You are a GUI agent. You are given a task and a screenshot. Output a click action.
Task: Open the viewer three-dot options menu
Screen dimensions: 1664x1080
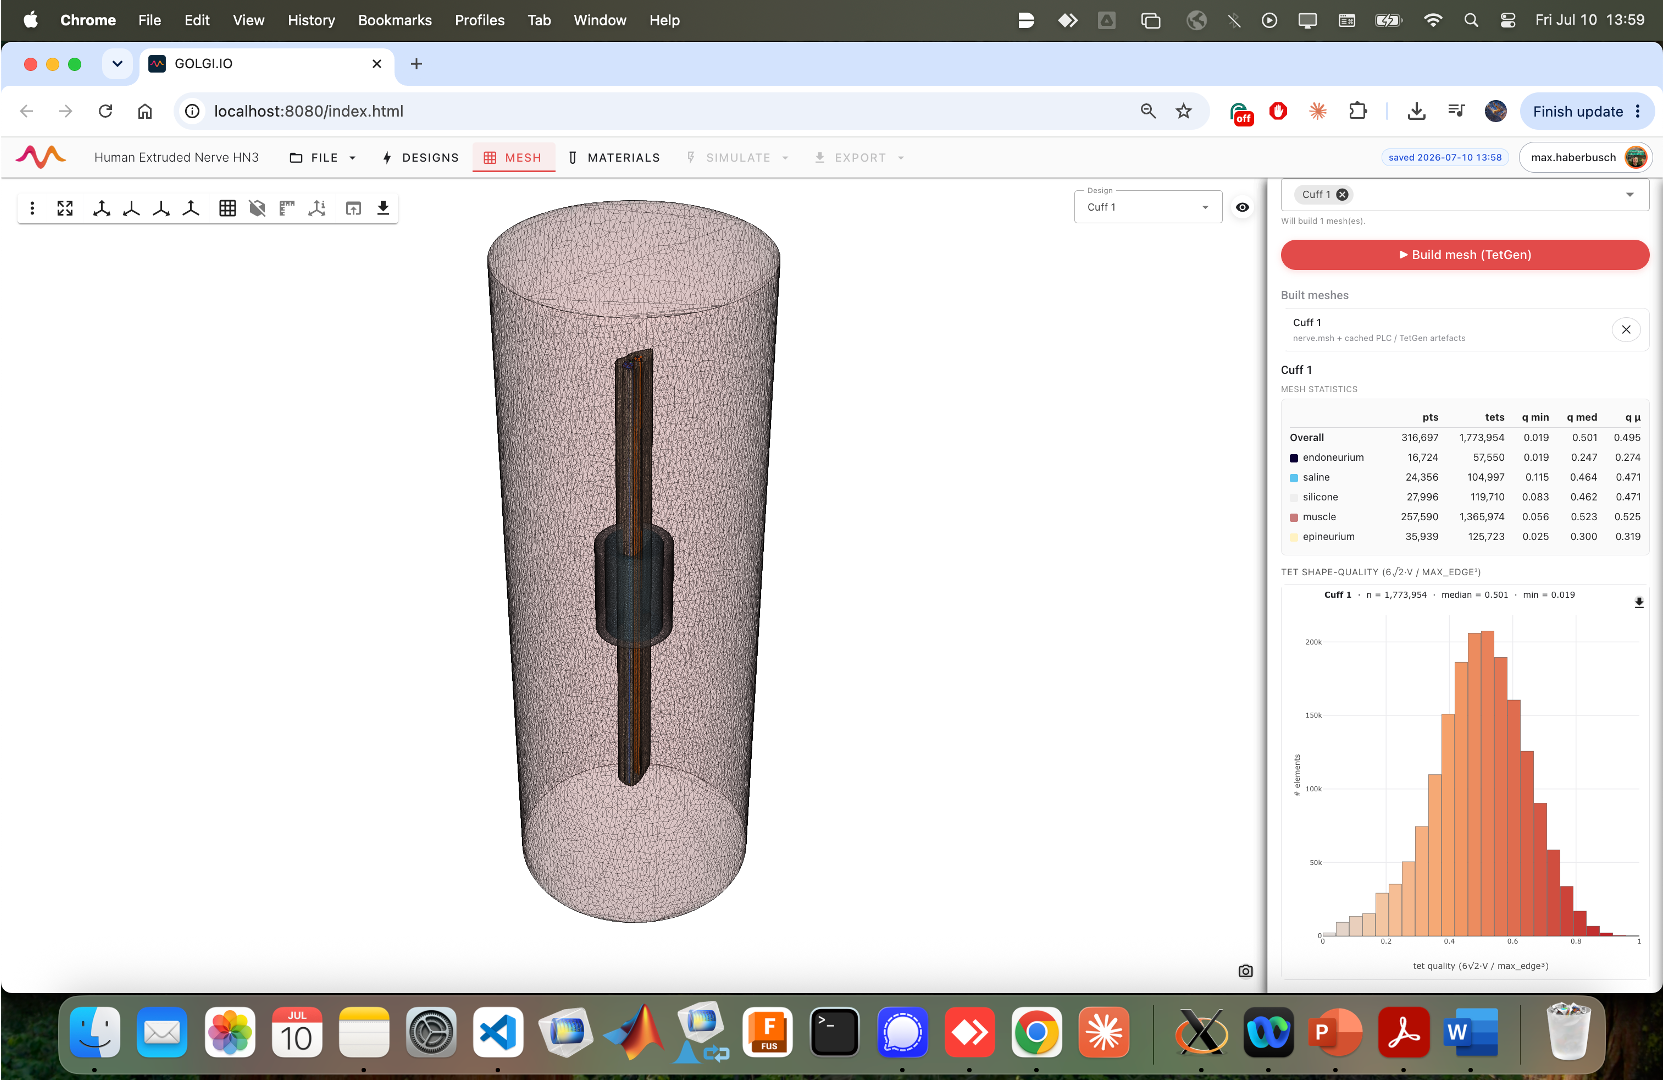[x=33, y=208]
